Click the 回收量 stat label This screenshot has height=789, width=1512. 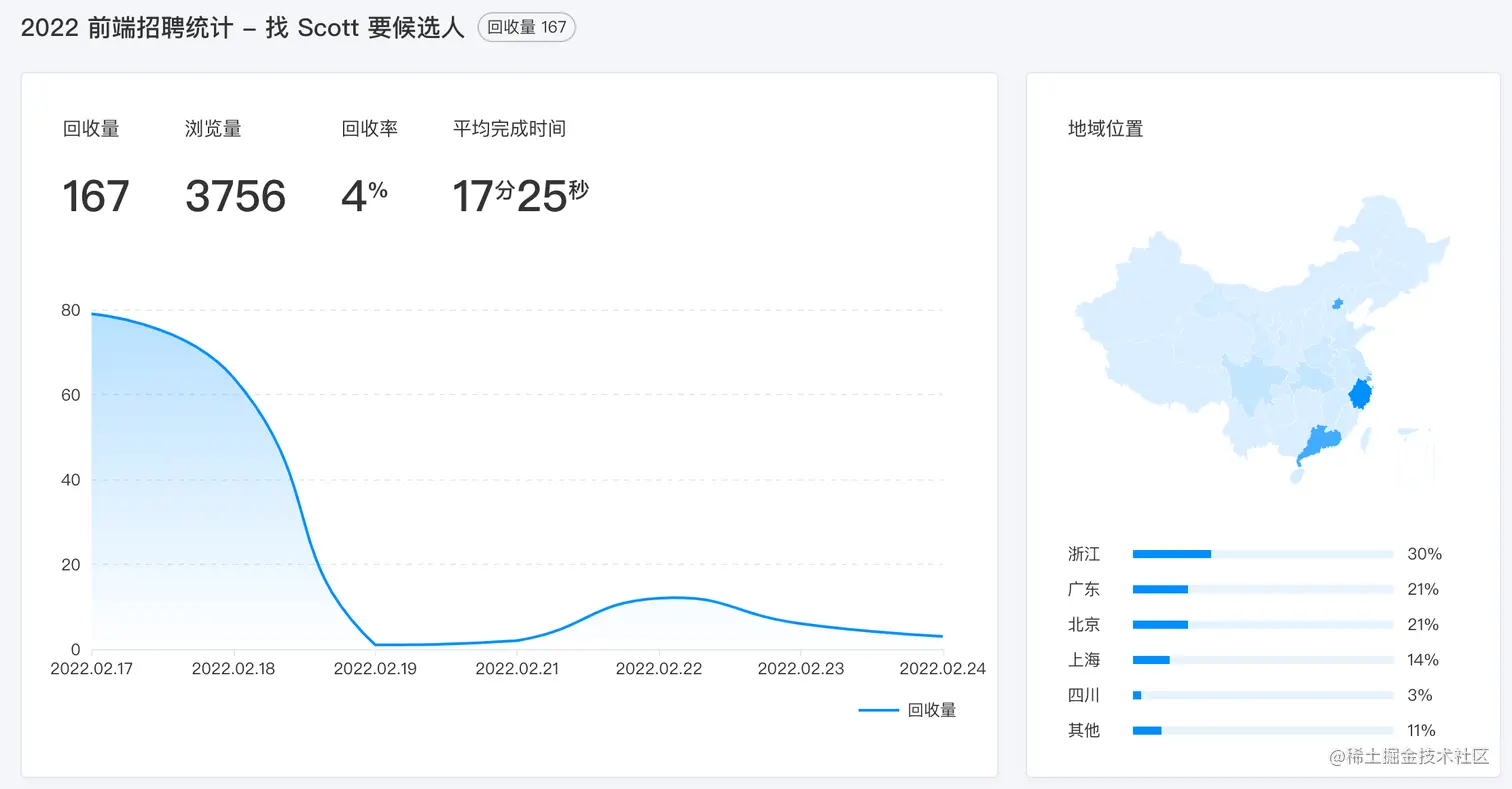point(91,128)
